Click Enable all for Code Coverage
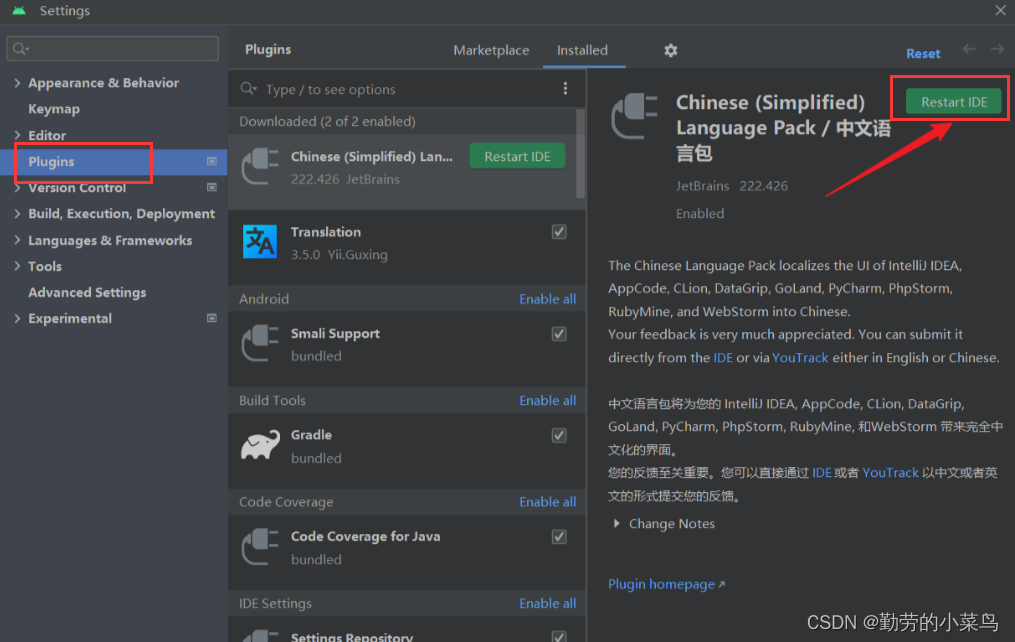The image size is (1015, 642). (548, 502)
